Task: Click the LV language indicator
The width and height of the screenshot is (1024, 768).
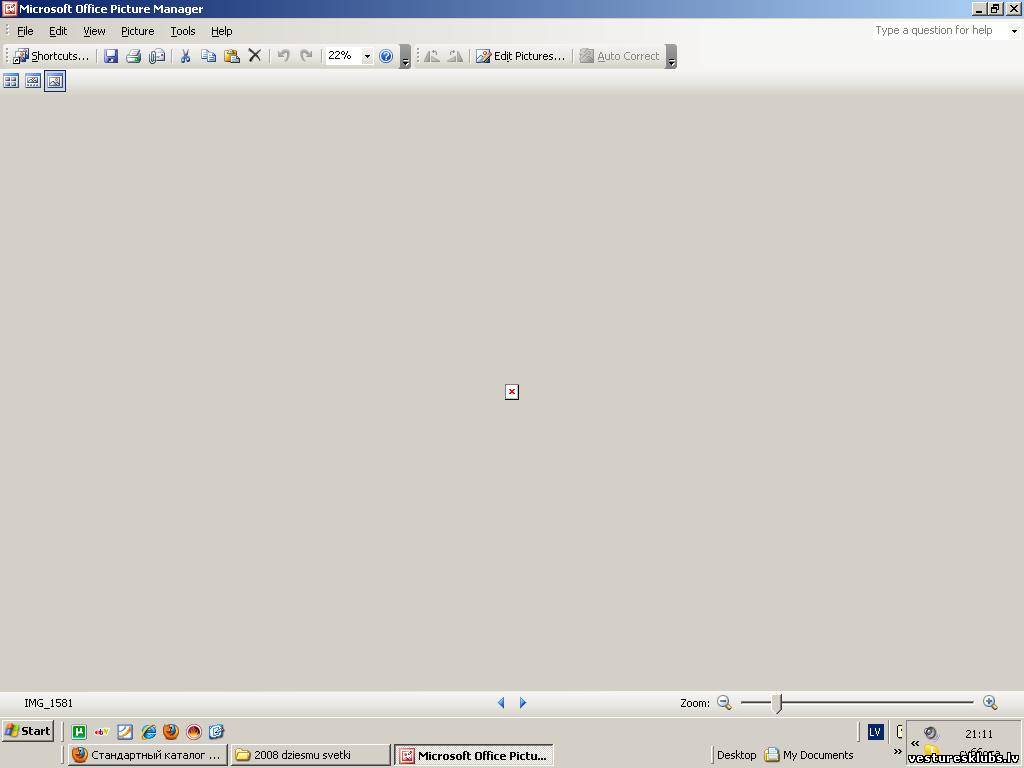Action: pyautogui.click(x=875, y=732)
